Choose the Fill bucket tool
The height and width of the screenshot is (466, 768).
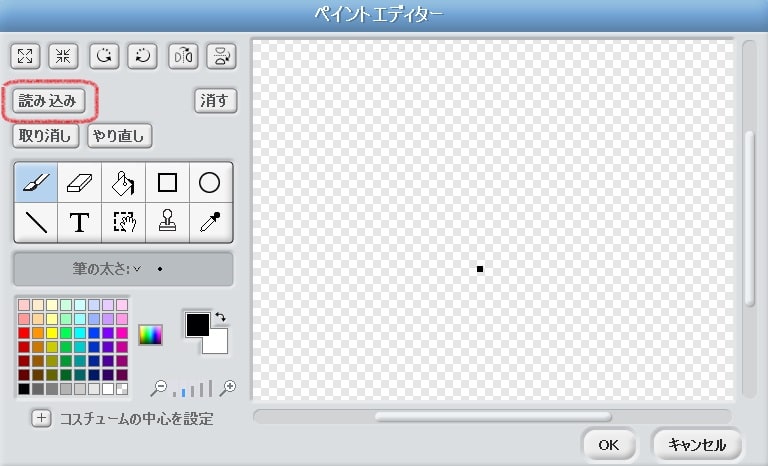123,183
